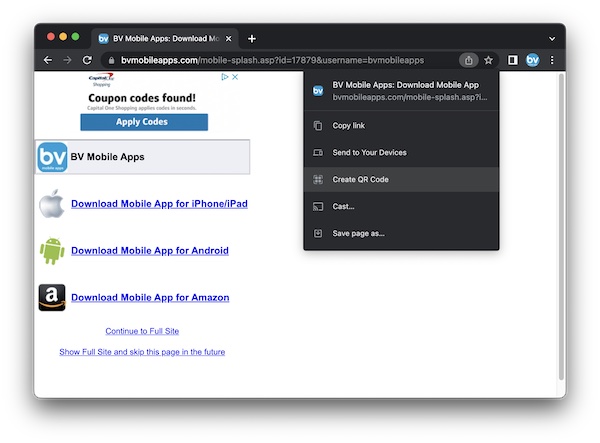The width and height of the screenshot is (600, 443).
Task: Go back to the previous page
Action: point(48,60)
